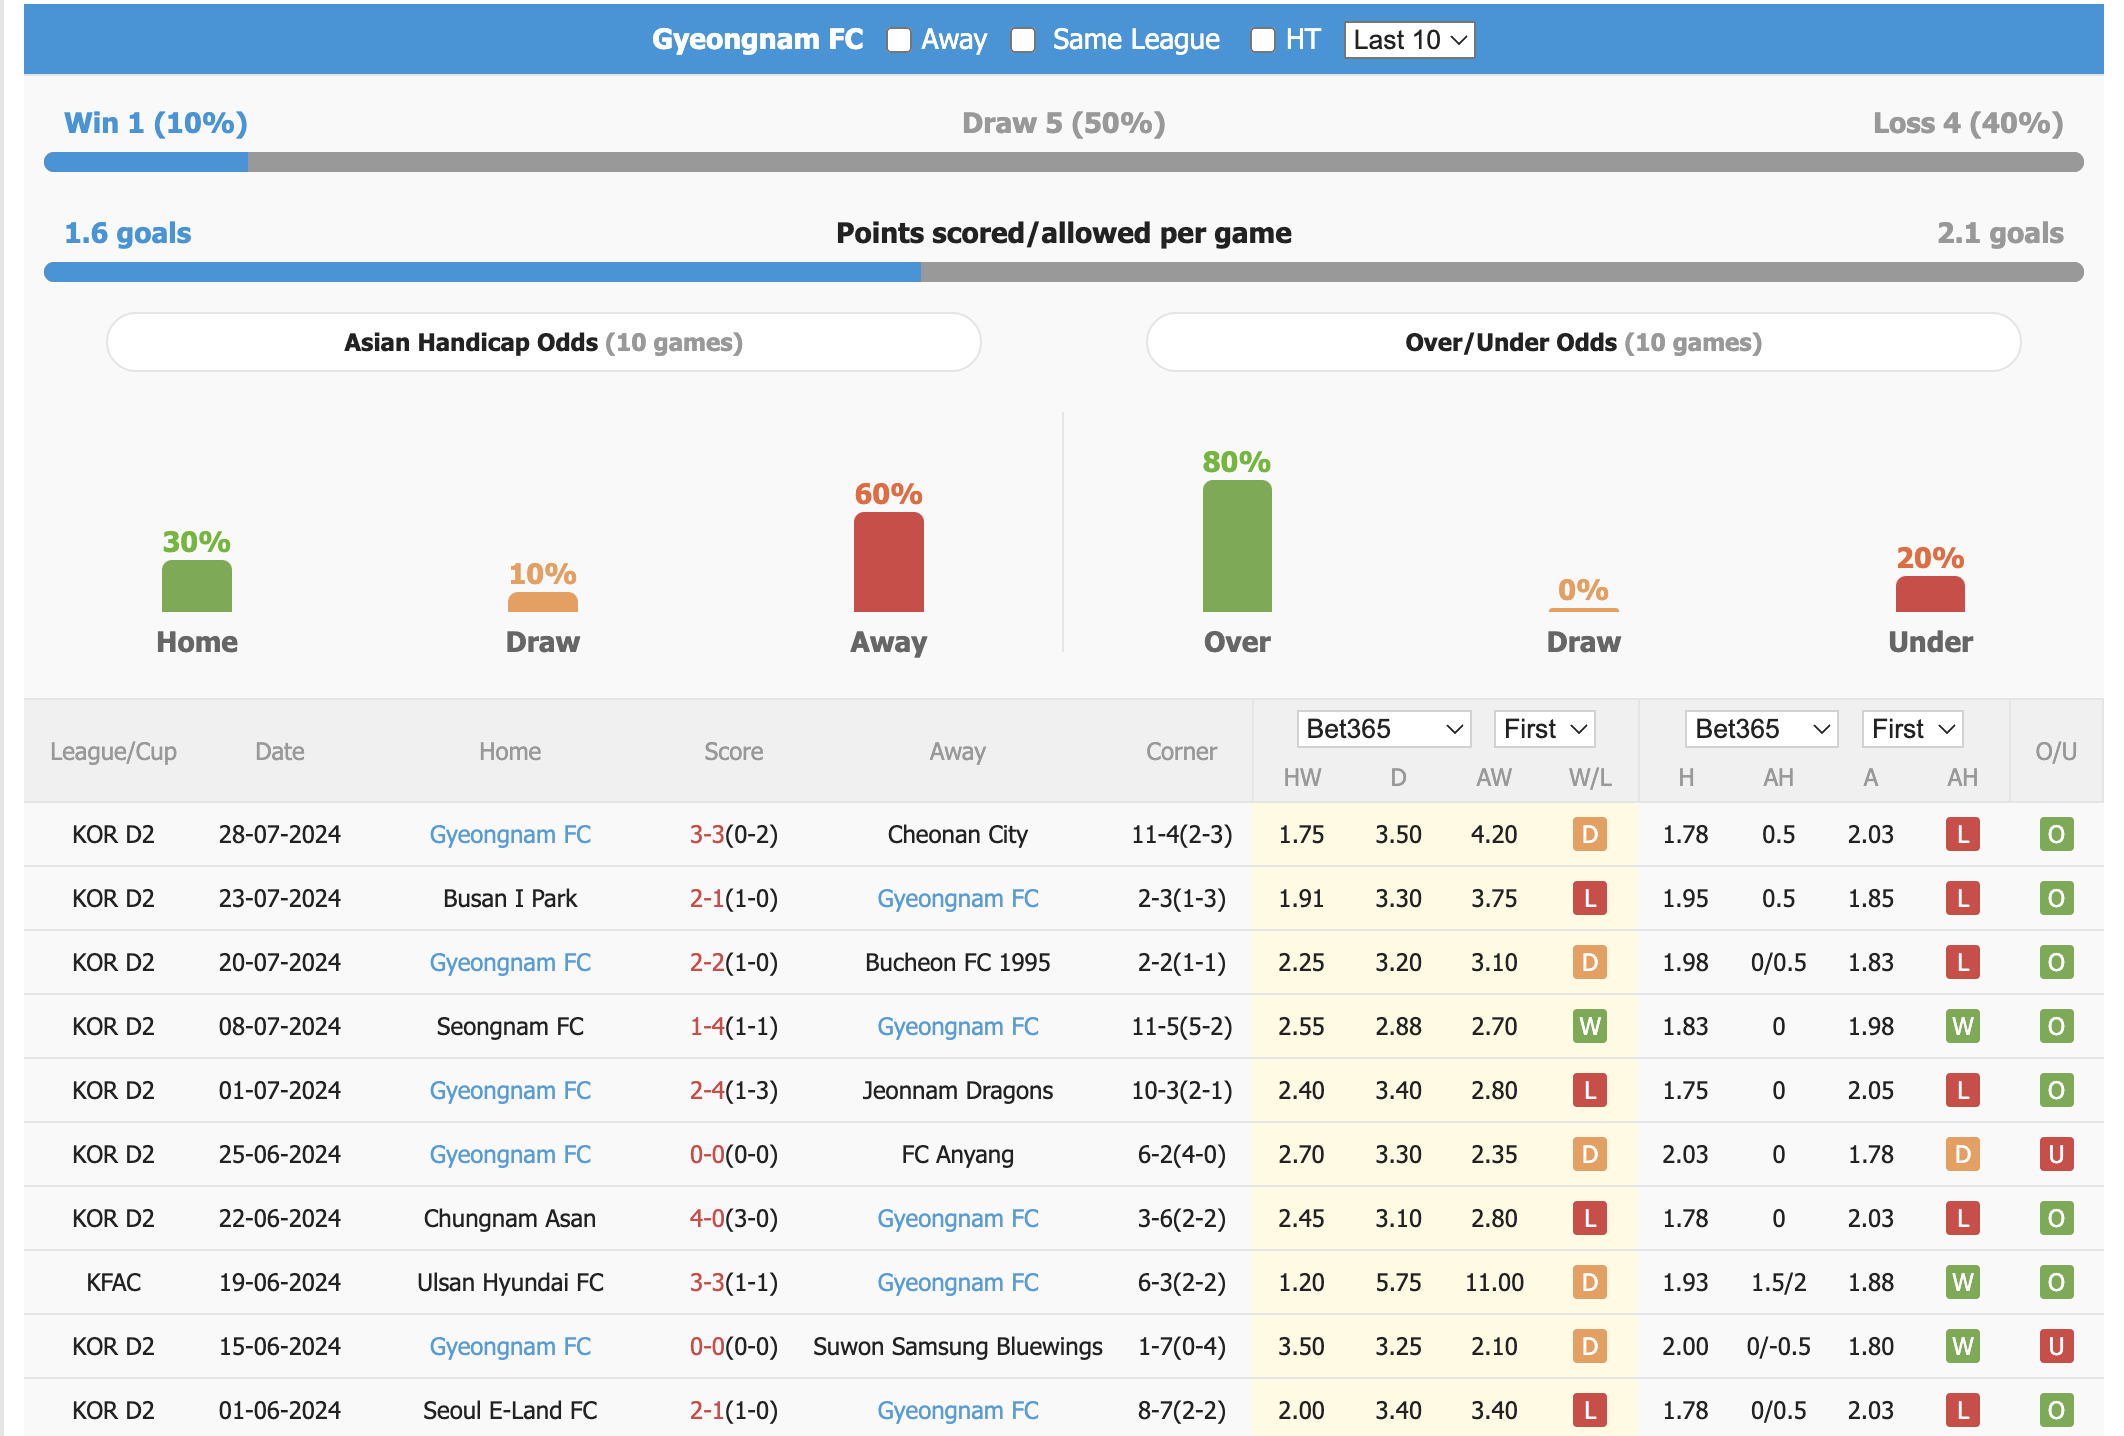2124x1436 pixels.
Task: Click U badge in FC Anyang row
Action: point(2057,1154)
